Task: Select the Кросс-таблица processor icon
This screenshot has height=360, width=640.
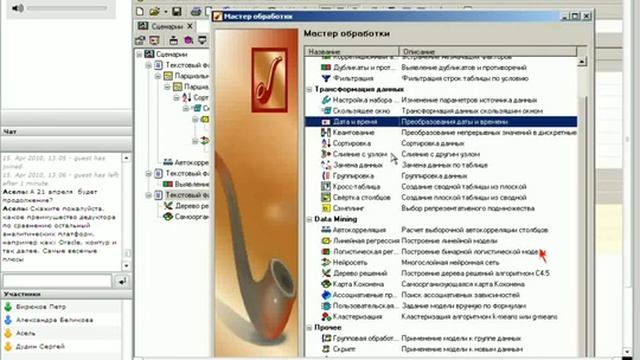Action: coord(326,187)
